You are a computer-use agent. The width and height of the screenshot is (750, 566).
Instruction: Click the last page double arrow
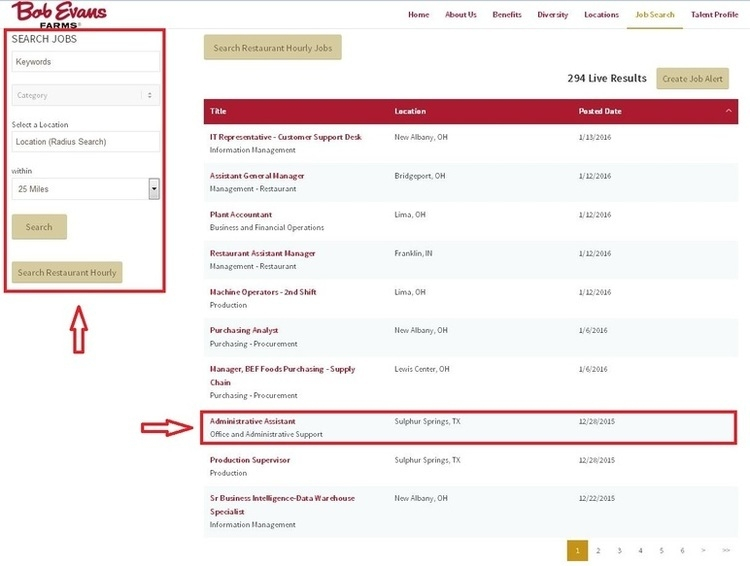tap(726, 551)
